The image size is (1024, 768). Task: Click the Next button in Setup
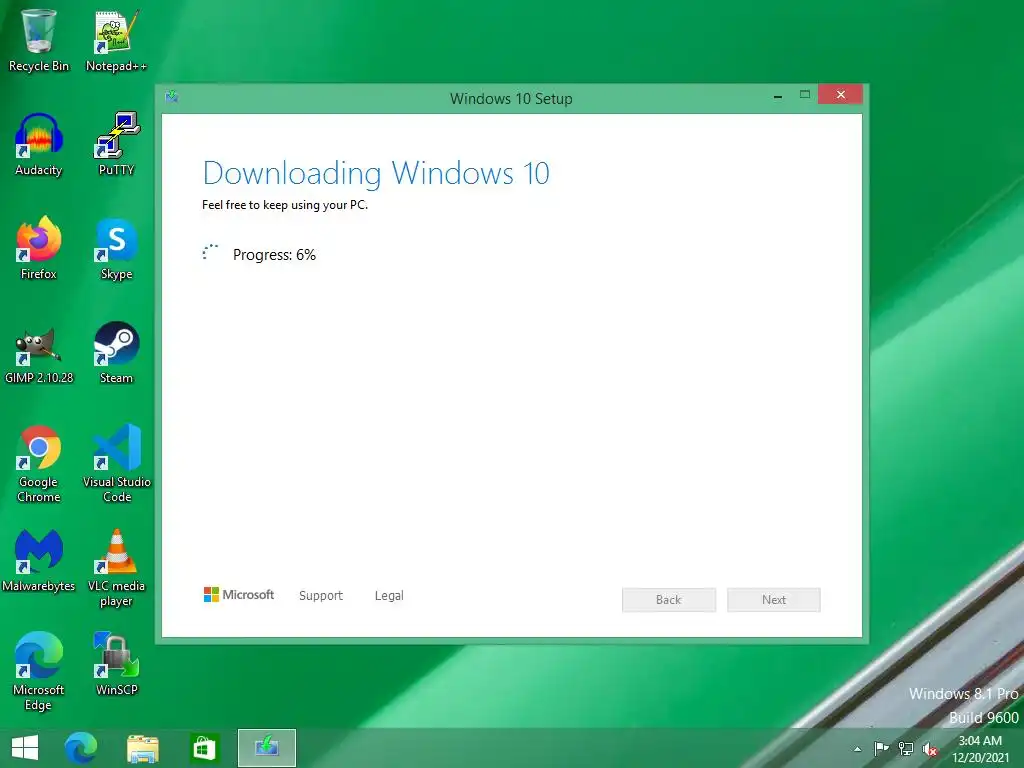coord(774,600)
